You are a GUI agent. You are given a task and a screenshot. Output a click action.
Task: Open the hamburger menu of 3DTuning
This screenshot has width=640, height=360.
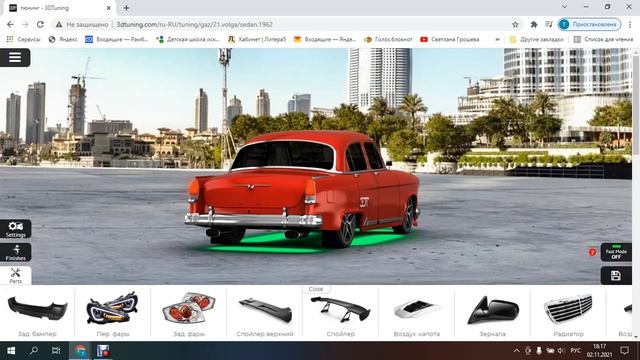point(15,58)
